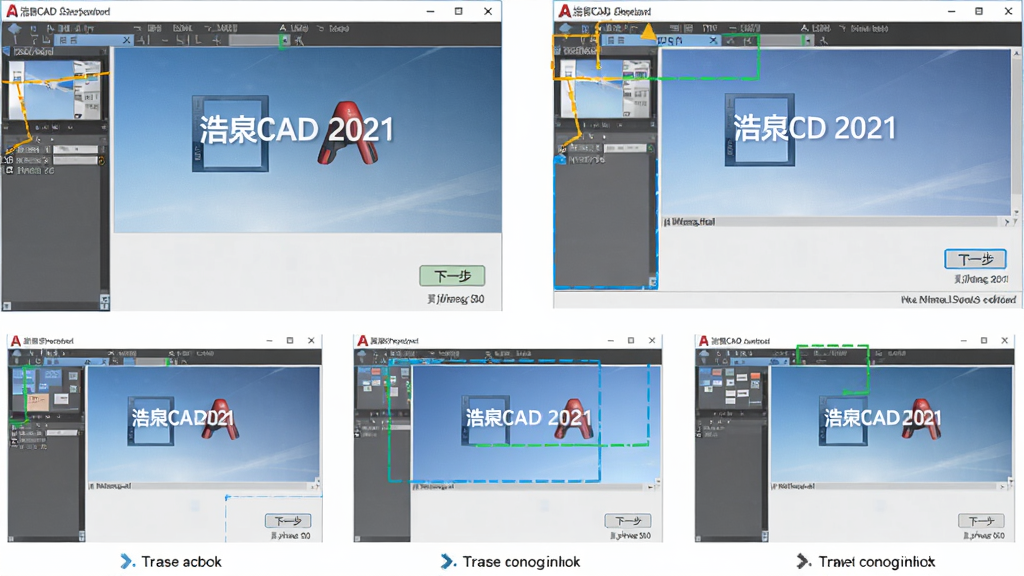Minimize the top-right window

tap(951, 11)
